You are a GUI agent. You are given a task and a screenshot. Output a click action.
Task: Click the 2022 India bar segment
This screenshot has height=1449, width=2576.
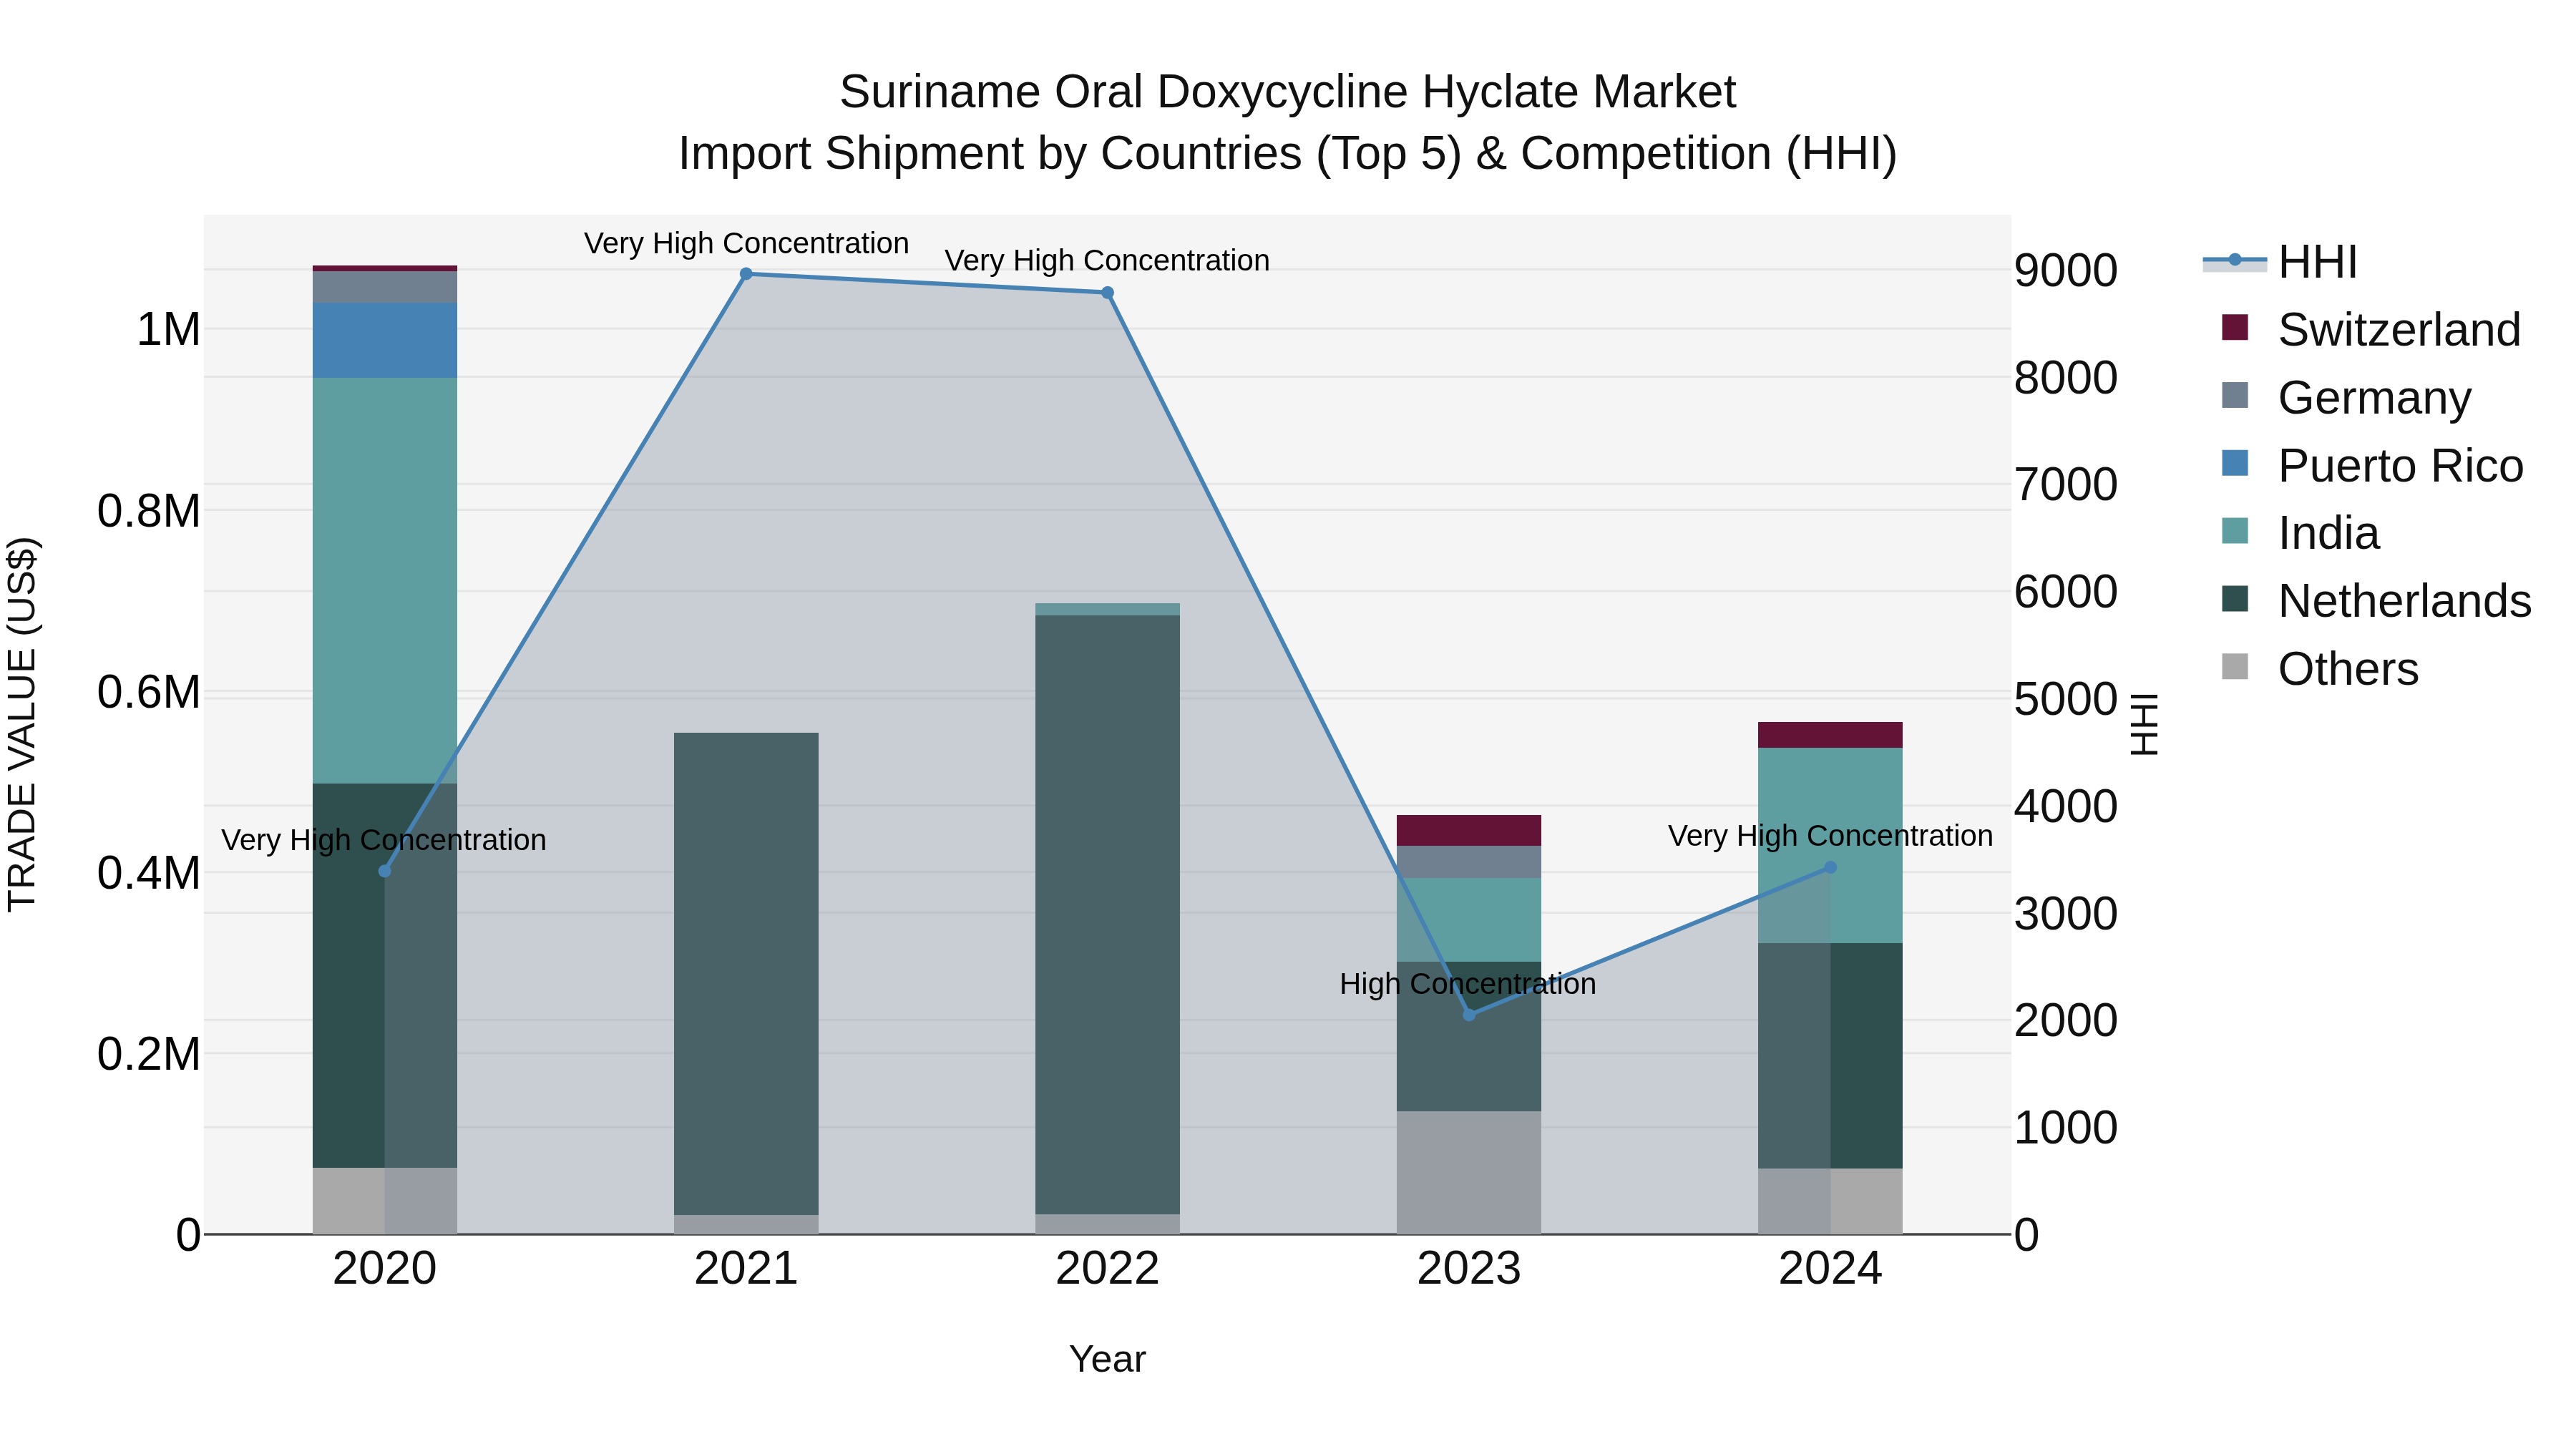(x=1108, y=610)
